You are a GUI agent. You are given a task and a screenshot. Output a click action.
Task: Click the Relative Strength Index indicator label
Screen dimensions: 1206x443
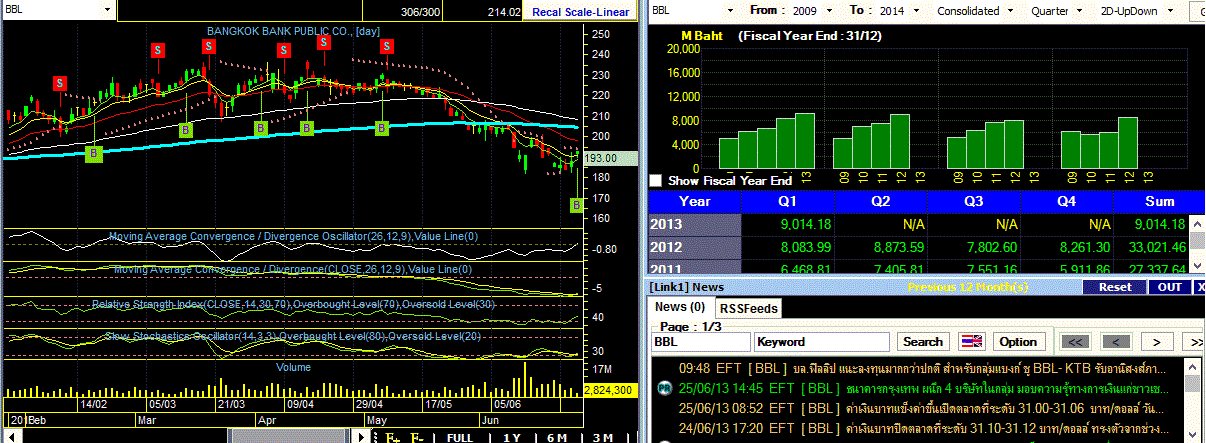[x=292, y=303]
